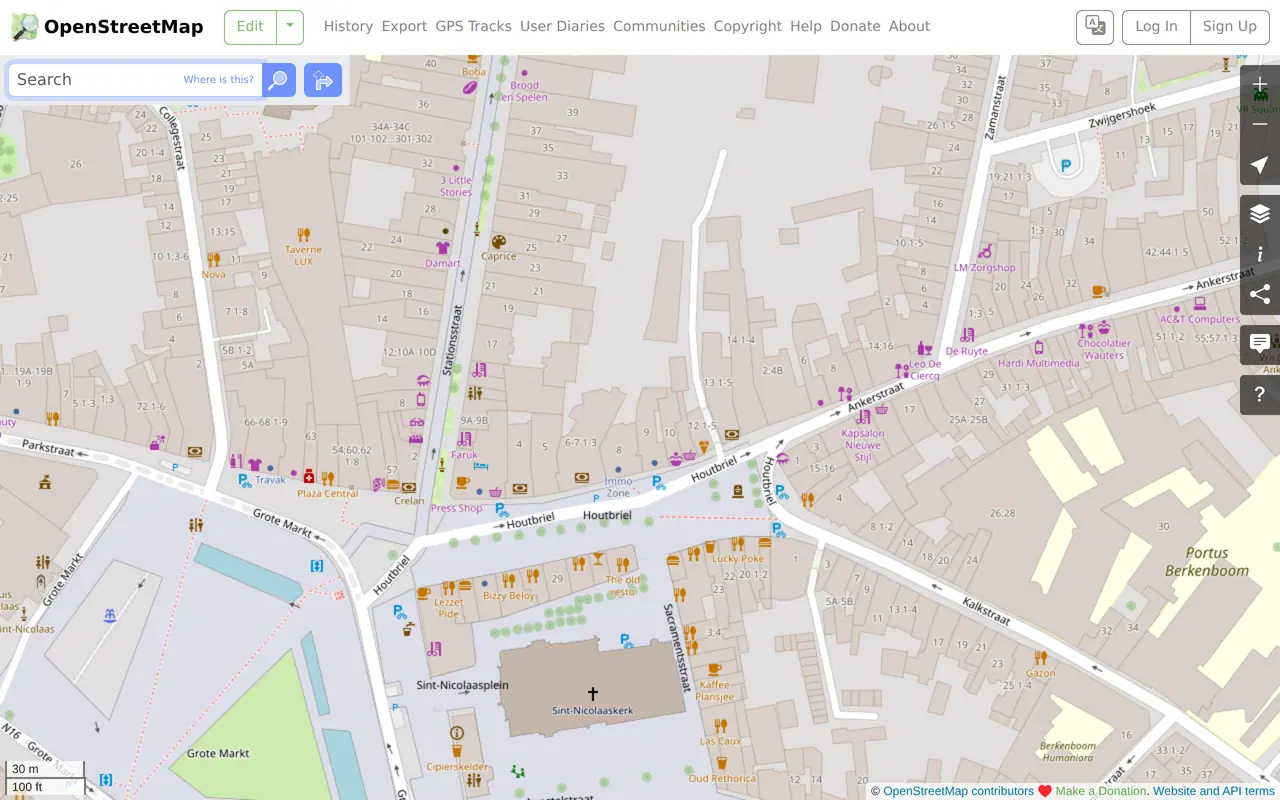Click the Log In button

(1156, 27)
